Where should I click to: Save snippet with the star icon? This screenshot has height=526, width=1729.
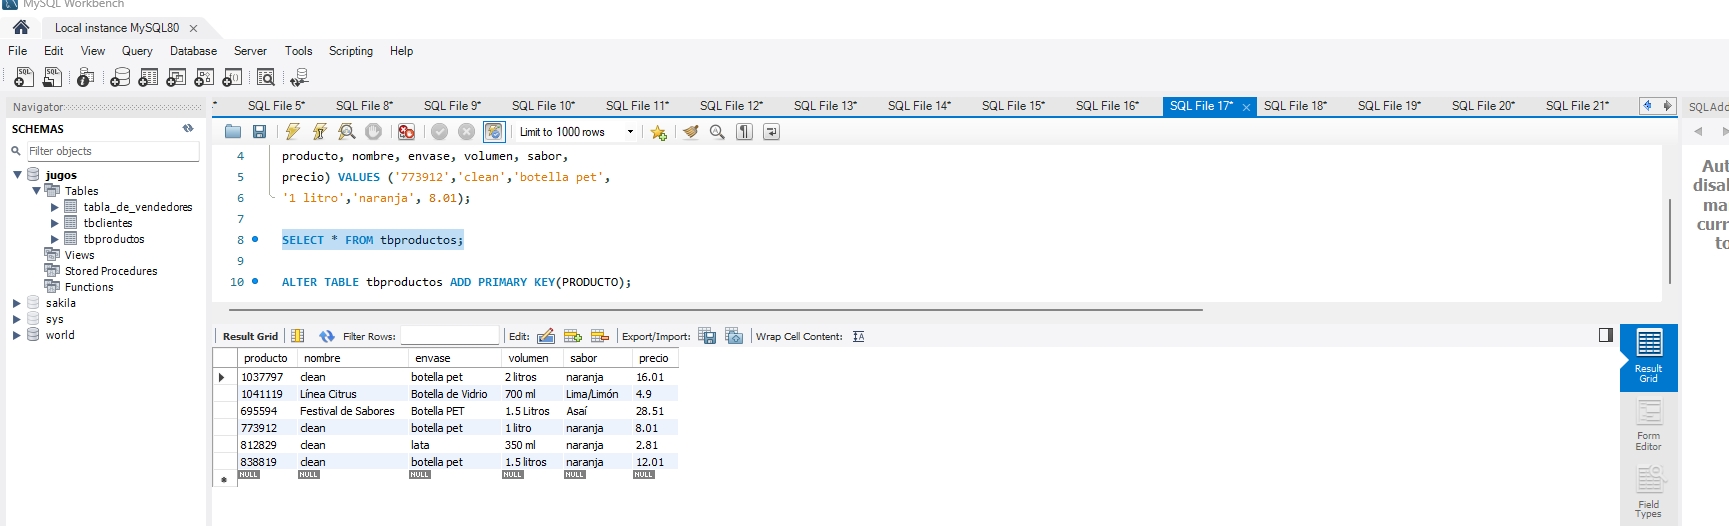(x=658, y=131)
